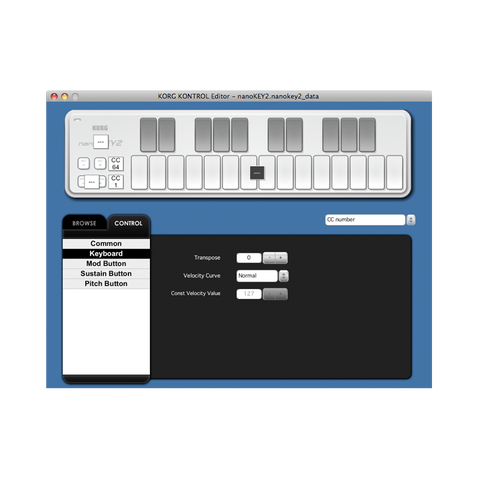The image size is (480, 480).
Task: Select the '---' box over the KORG logo
Action: [101, 142]
